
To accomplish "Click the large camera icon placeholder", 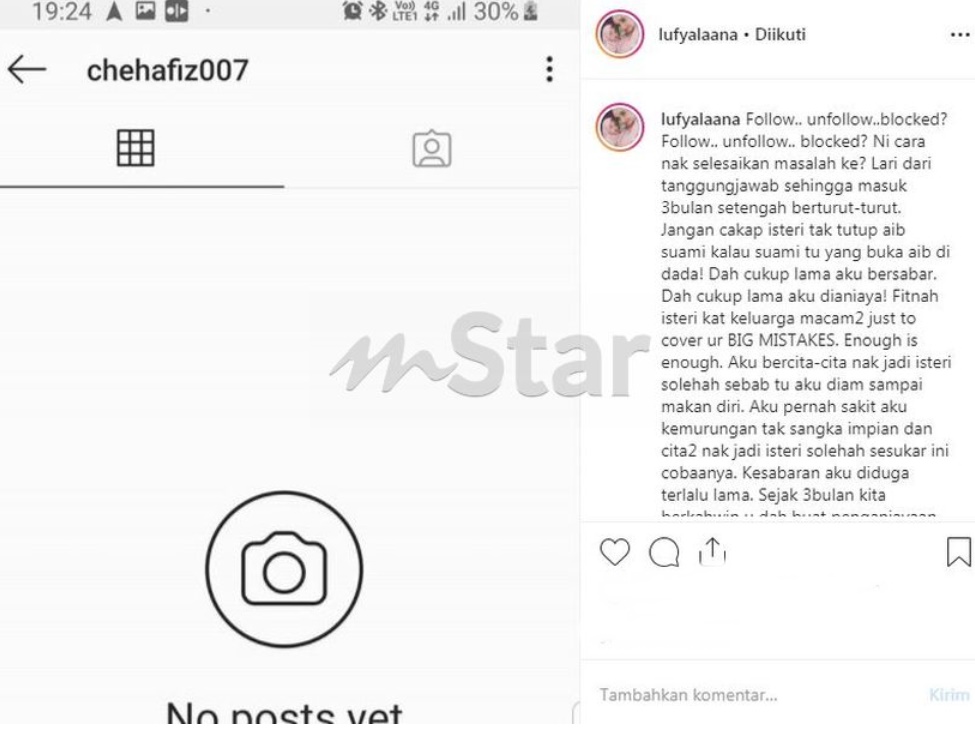I will (x=284, y=568).
